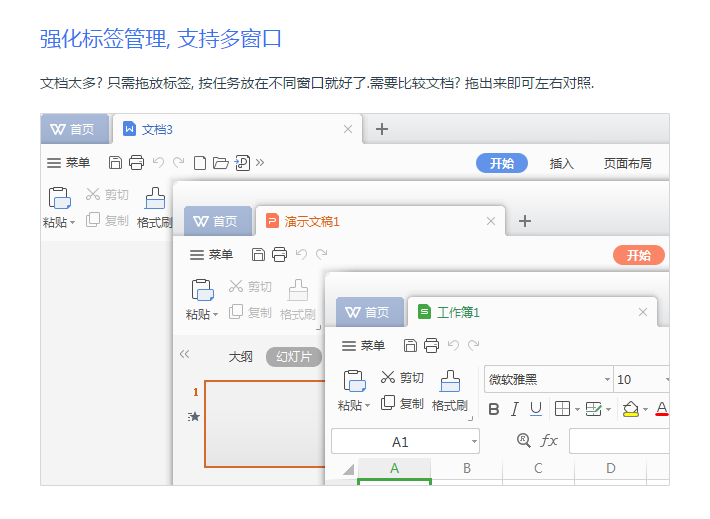Click 剪切 in the 演示文稿1 window
This screenshot has height=519, width=710.
[250, 286]
